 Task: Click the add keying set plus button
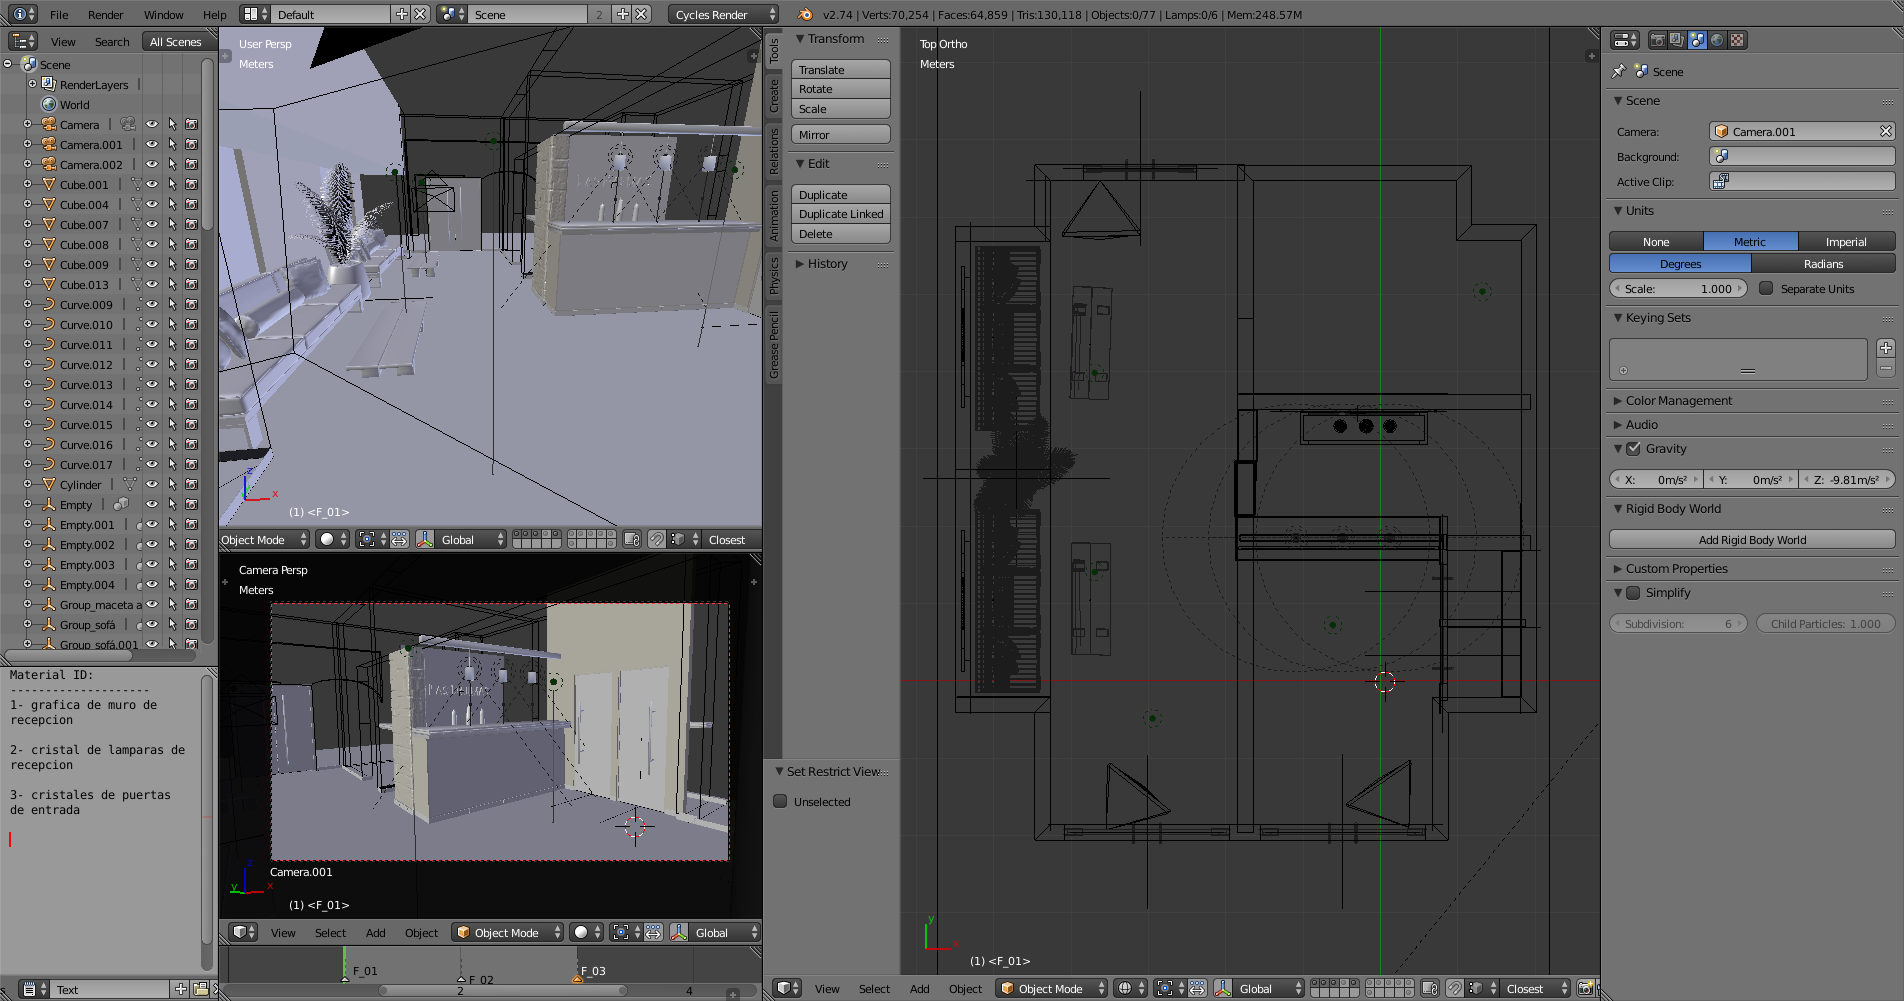pyautogui.click(x=1885, y=348)
